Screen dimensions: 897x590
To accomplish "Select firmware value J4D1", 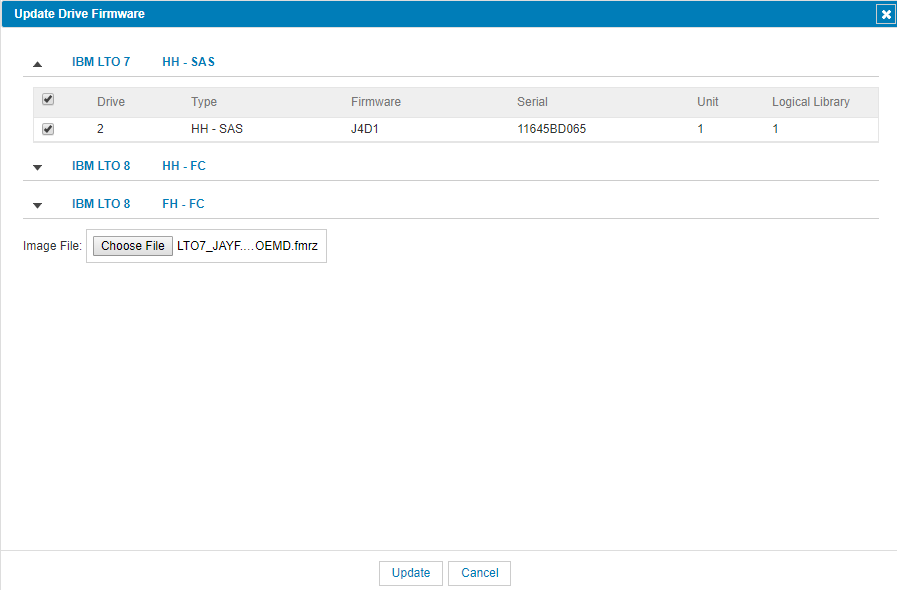I will (365, 129).
